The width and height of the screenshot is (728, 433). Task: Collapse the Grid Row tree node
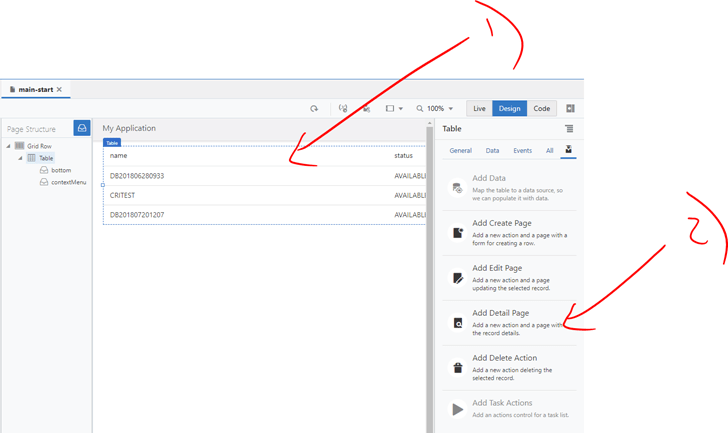point(9,146)
